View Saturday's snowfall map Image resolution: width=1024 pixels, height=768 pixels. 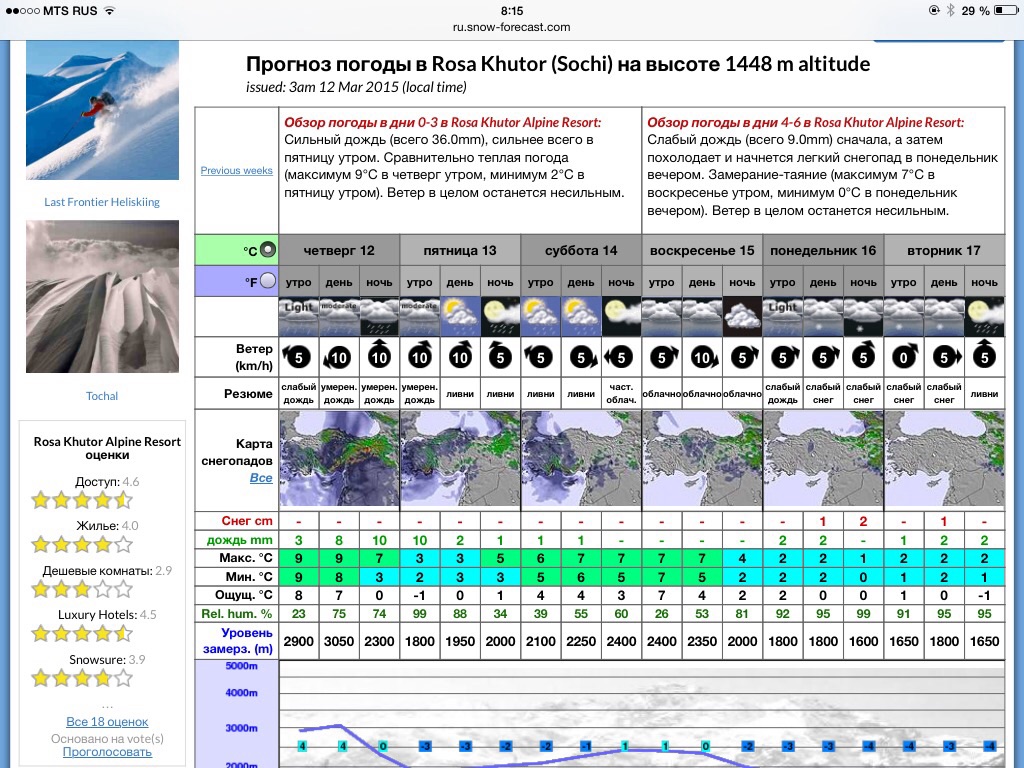pos(581,459)
